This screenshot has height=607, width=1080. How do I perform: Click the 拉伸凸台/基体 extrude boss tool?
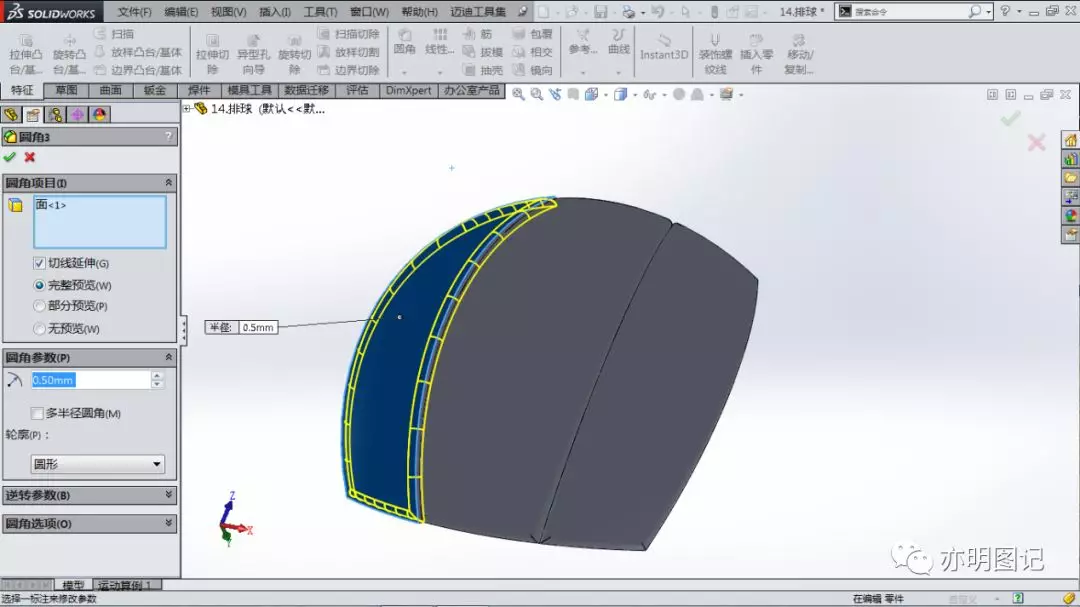(25, 54)
